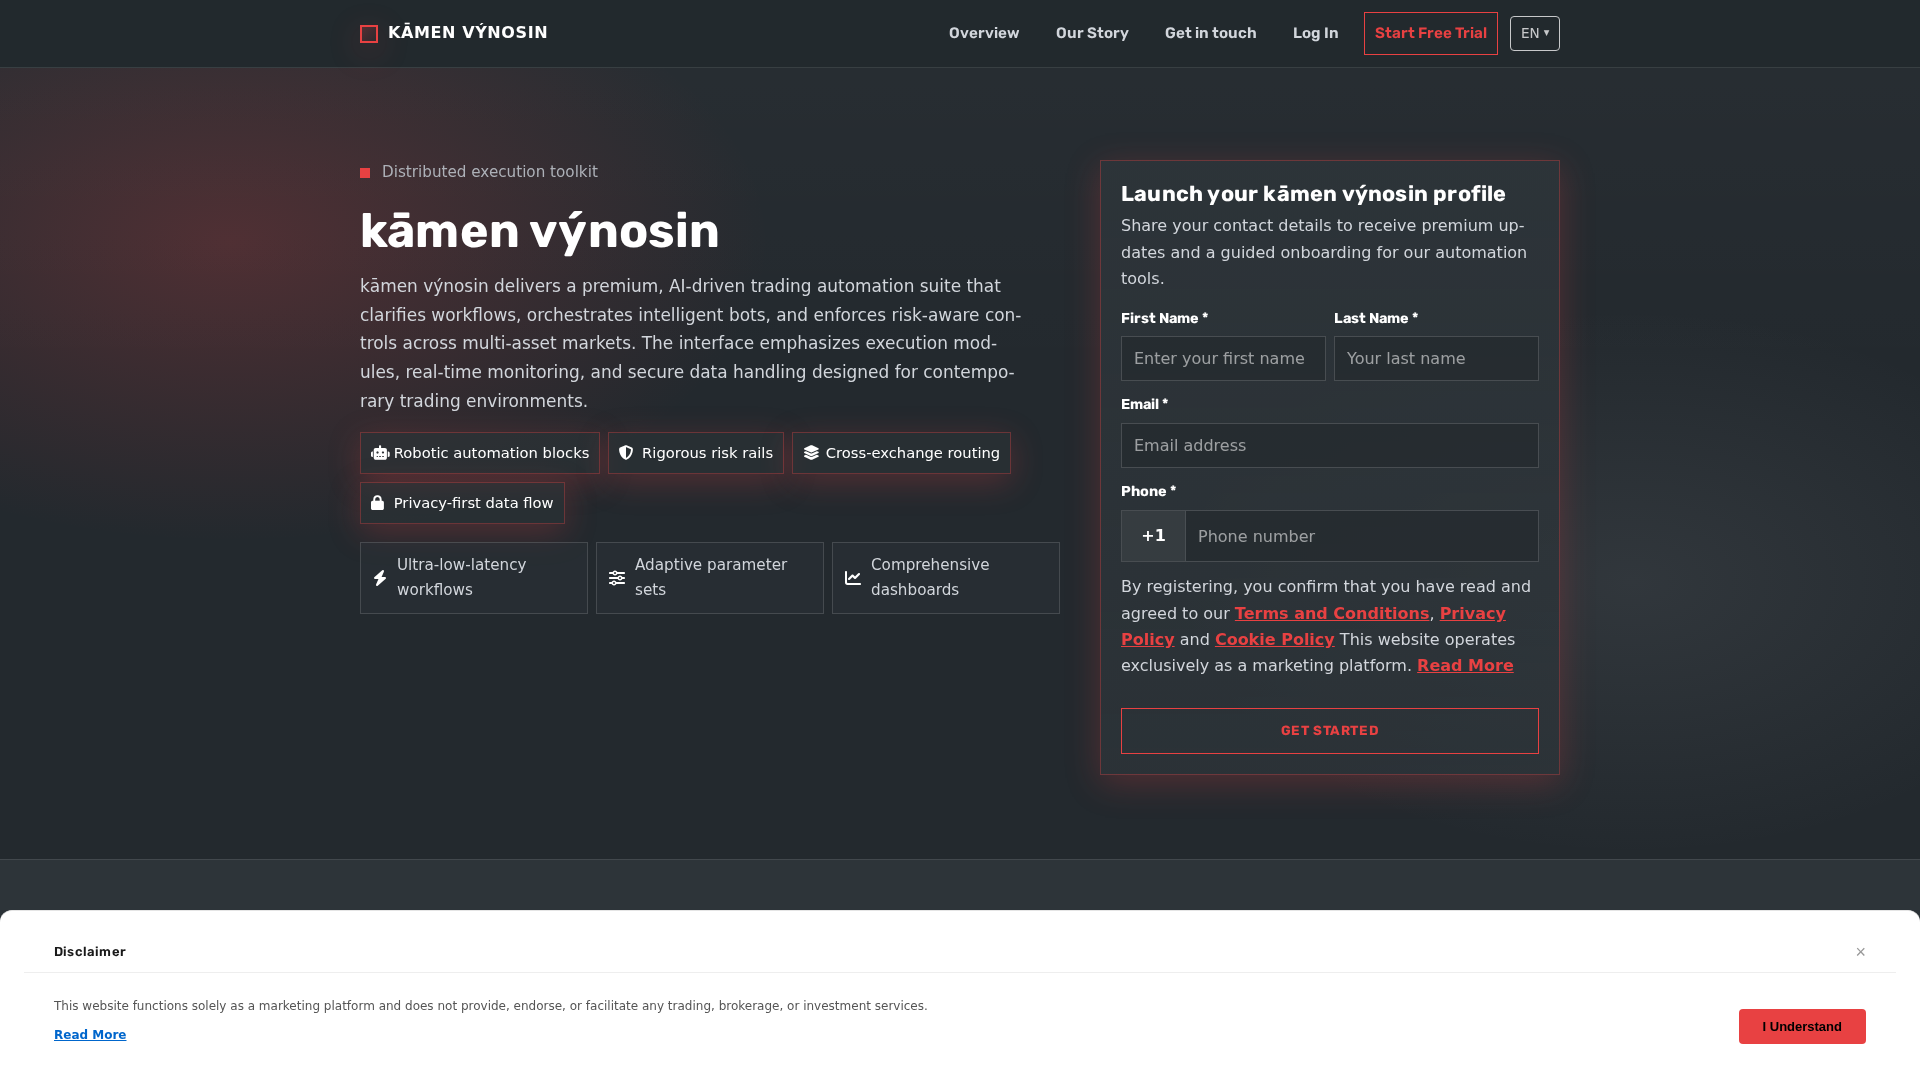Open the Overview nav item
1920x1080 pixels.
[984, 33]
